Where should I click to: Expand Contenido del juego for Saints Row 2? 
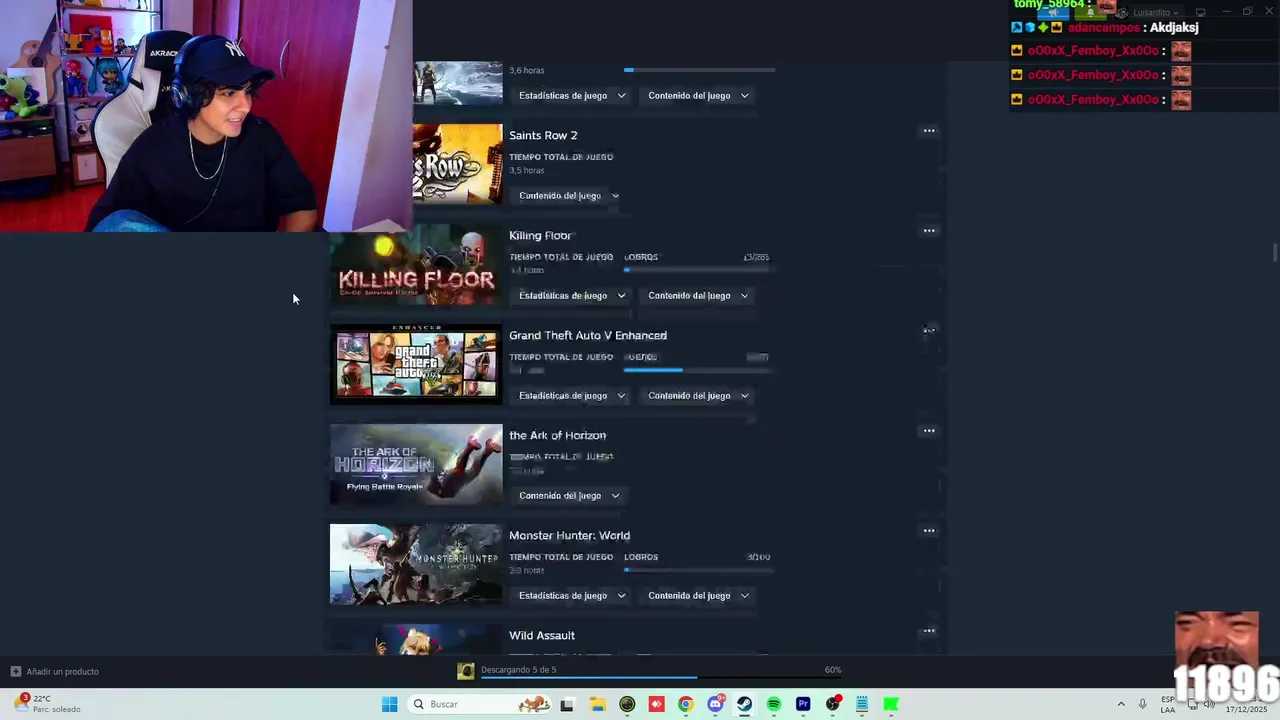[x=569, y=196]
